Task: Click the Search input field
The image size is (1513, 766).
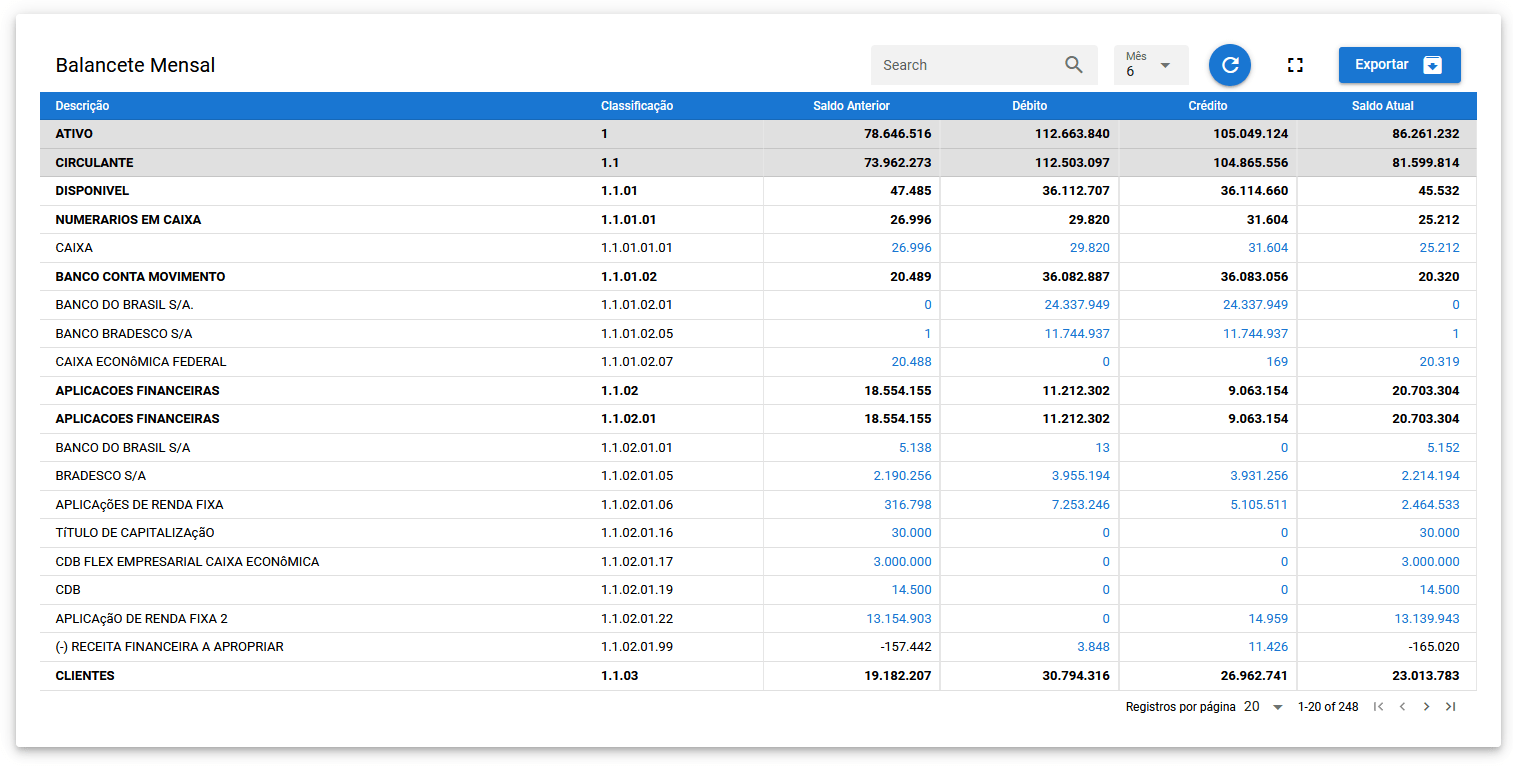Action: tap(965, 65)
